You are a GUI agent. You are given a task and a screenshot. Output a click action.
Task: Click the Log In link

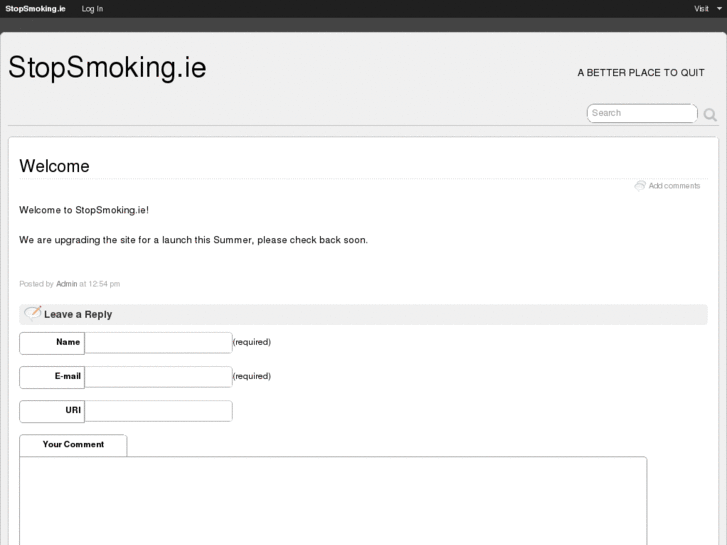pos(92,8)
